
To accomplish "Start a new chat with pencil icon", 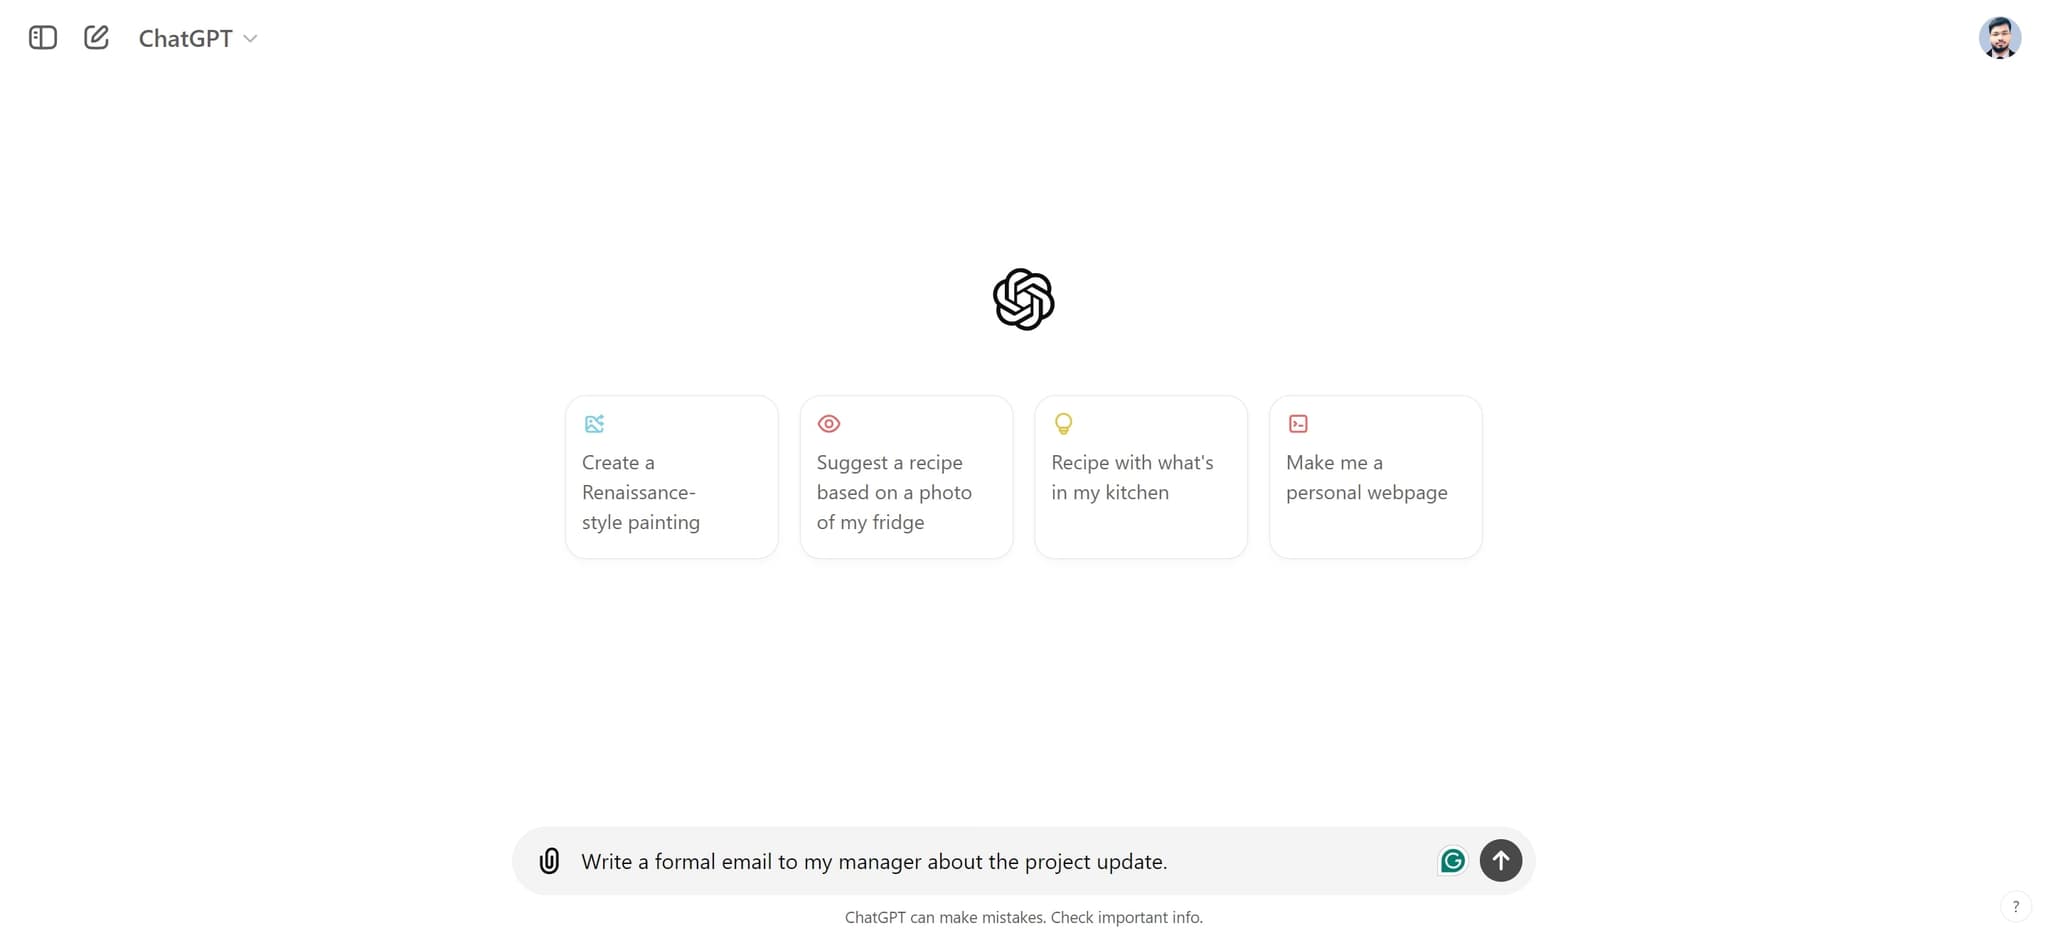I will [x=96, y=38].
